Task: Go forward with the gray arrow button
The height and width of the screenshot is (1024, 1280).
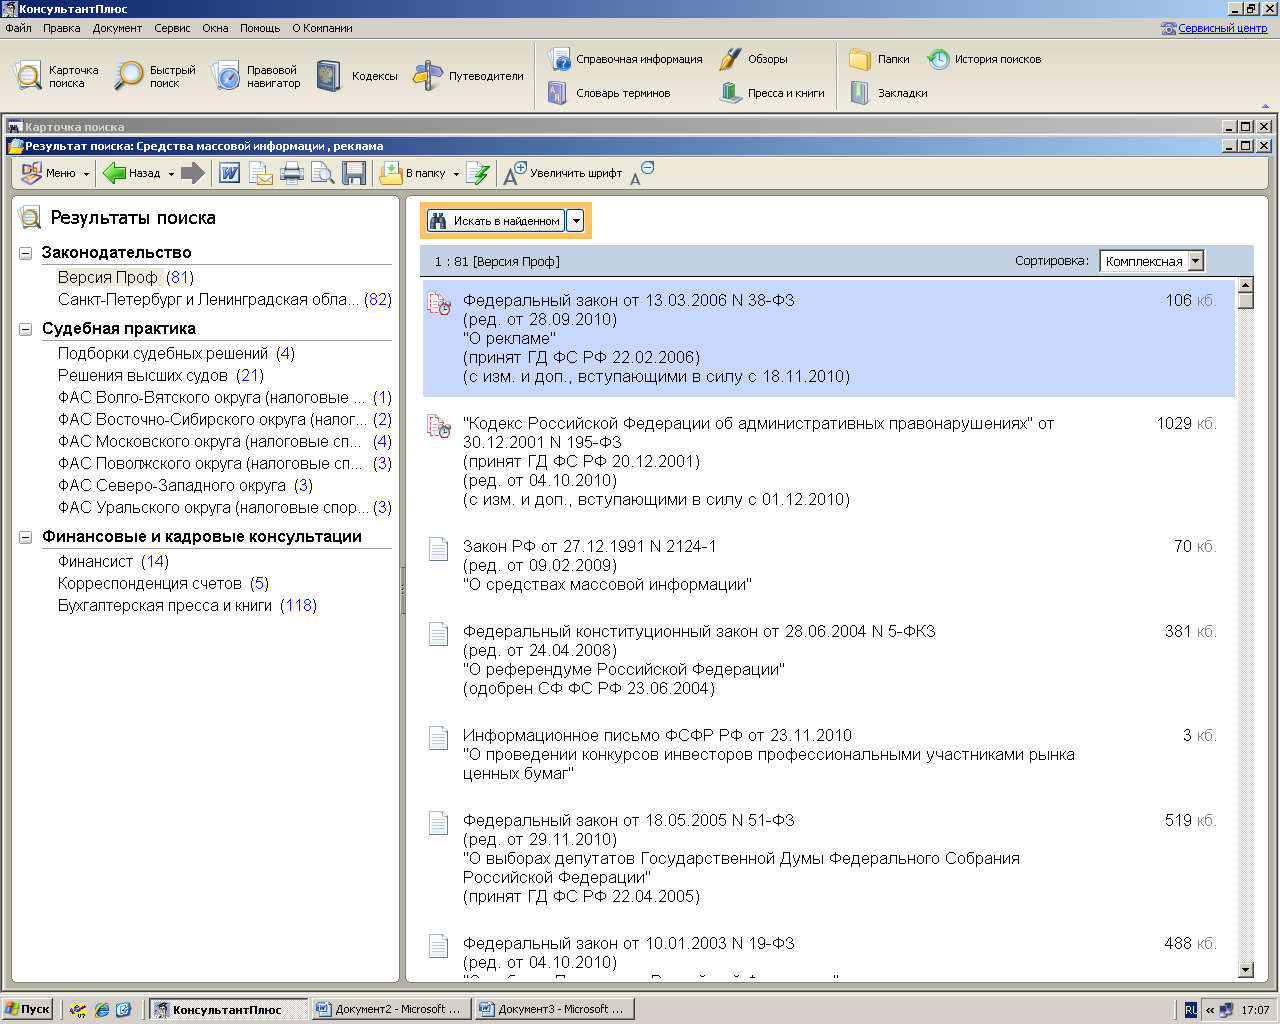Action: click(x=193, y=173)
